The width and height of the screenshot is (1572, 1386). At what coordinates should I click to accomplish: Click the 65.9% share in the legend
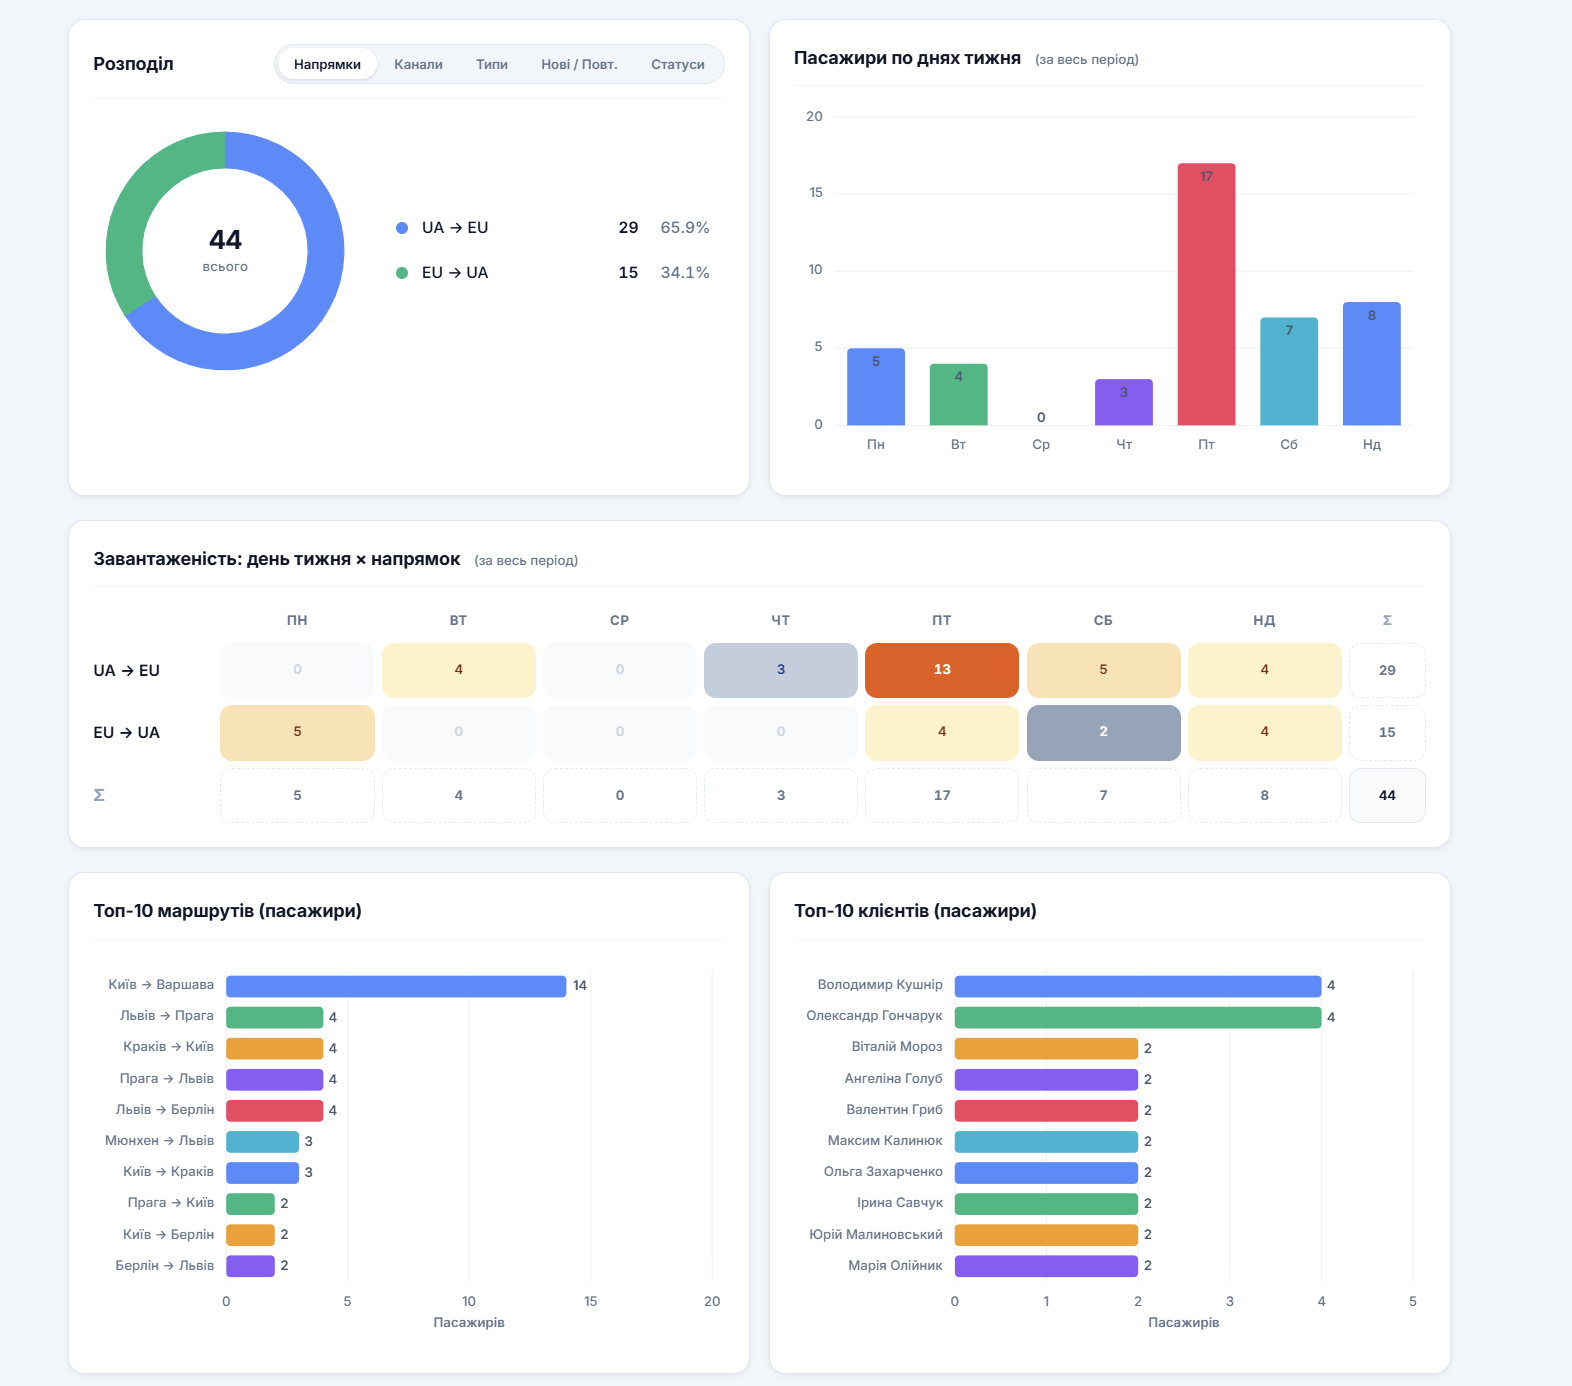pyautogui.click(x=685, y=228)
